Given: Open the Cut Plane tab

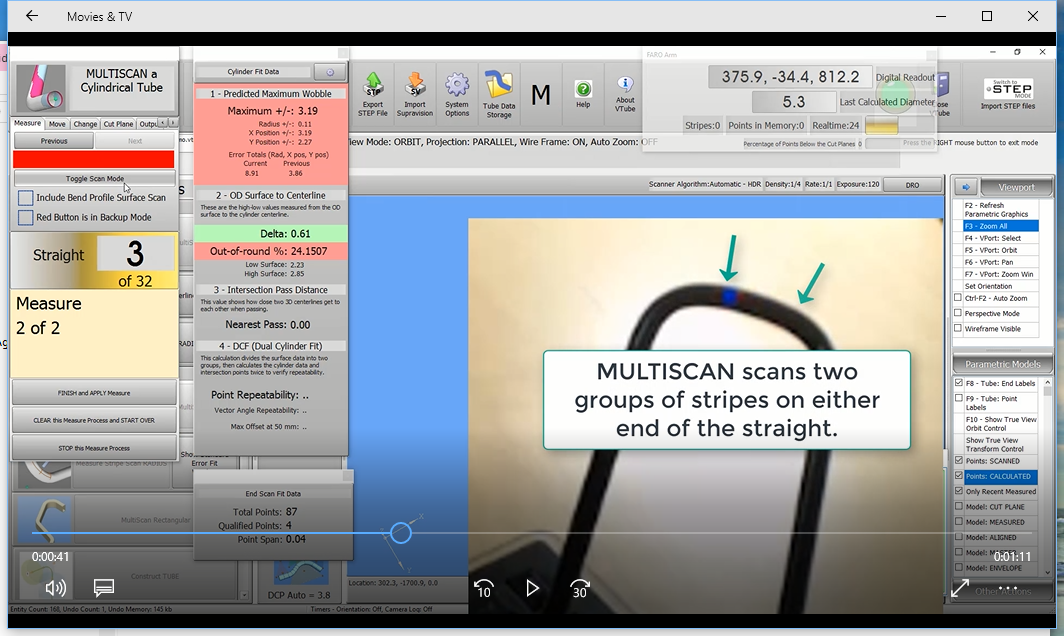Looking at the screenshot, I should [118, 124].
